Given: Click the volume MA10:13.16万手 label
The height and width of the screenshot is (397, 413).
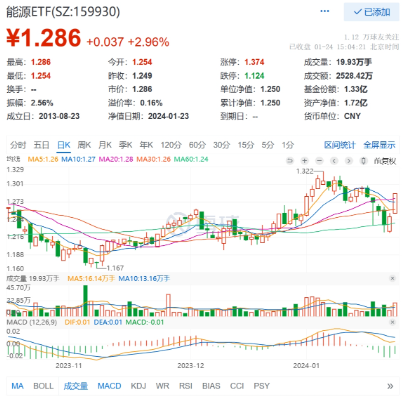Looking at the screenshot, I should [144, 278].
